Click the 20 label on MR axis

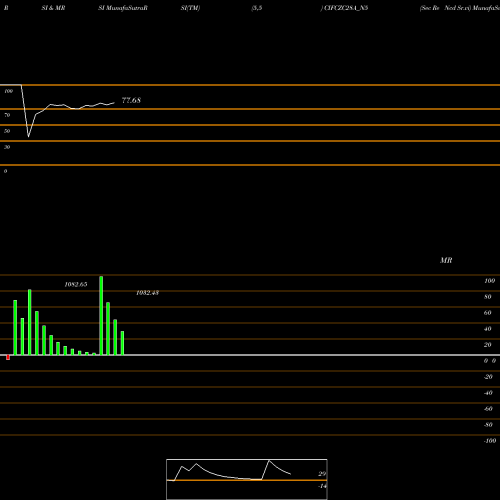(x=487, y=345)
